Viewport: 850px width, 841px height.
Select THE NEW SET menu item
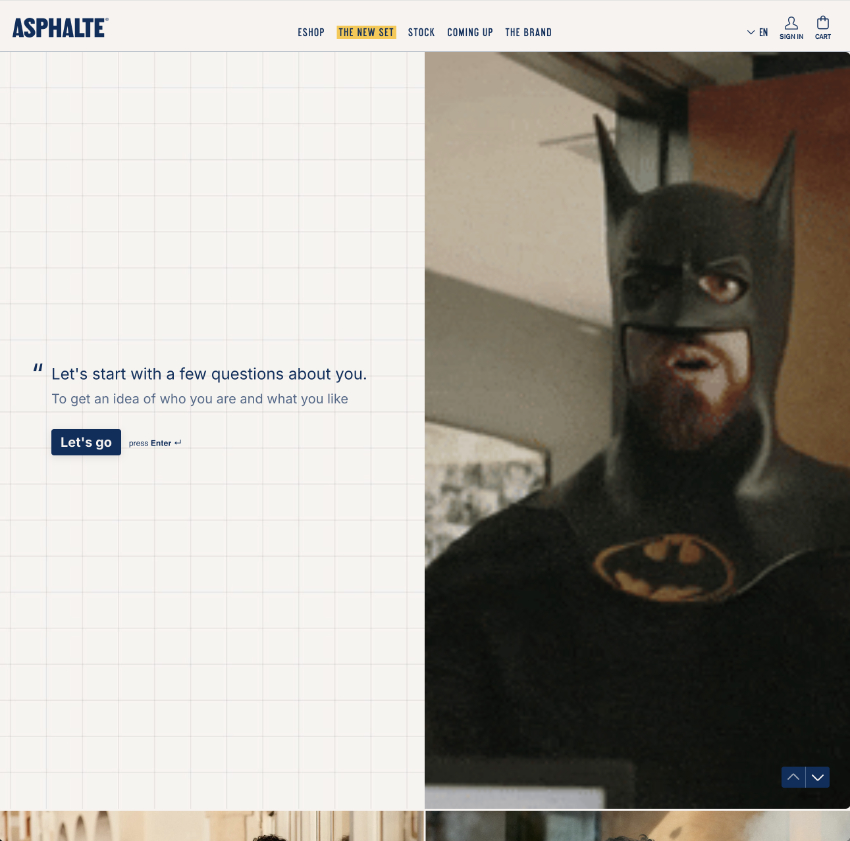pyautogui.click(x=366, y=33)
